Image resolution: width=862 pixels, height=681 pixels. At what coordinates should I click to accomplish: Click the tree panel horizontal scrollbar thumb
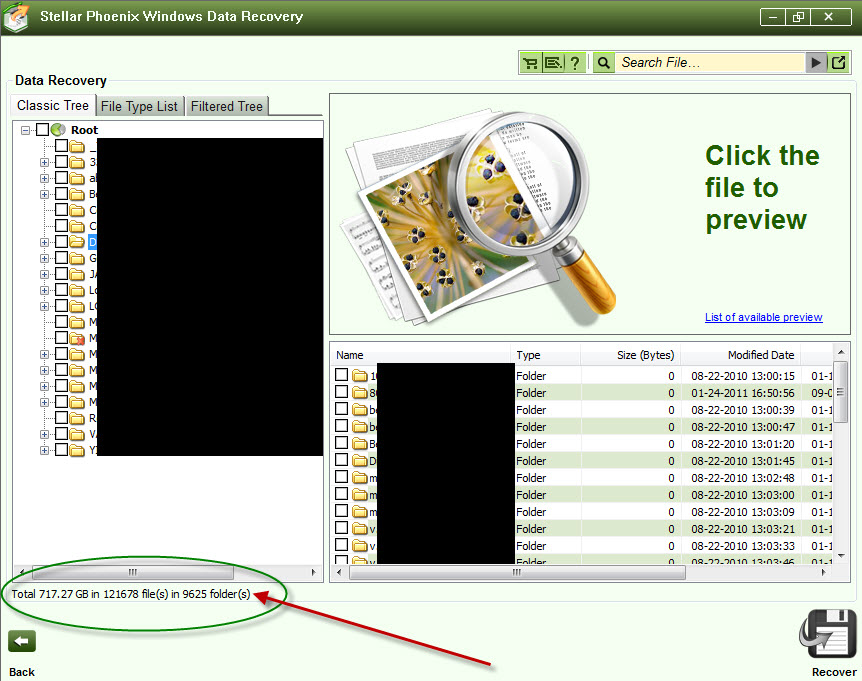132,572
